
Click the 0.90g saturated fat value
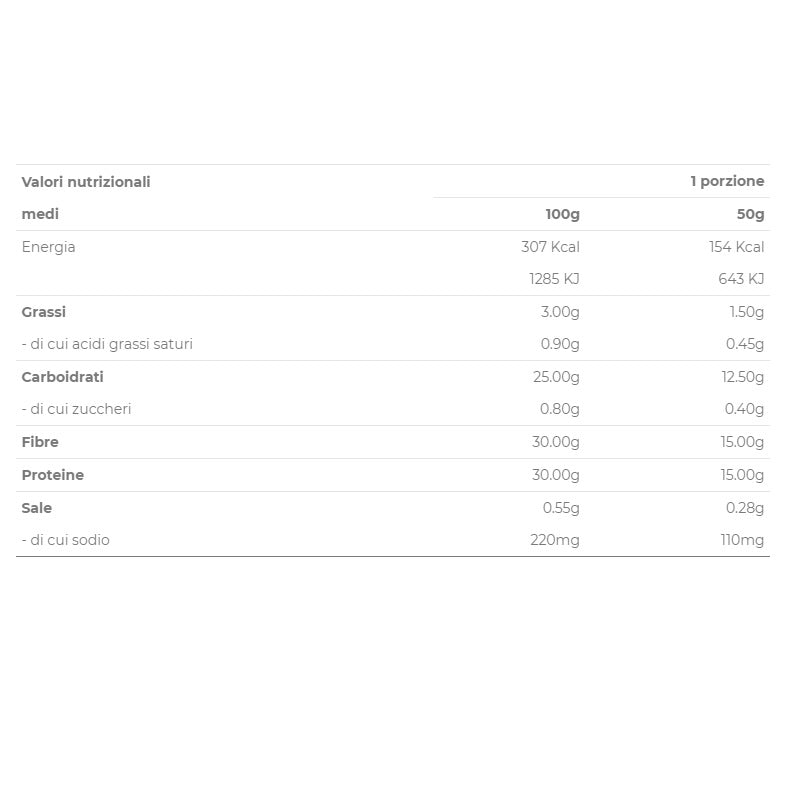point(560,344)
